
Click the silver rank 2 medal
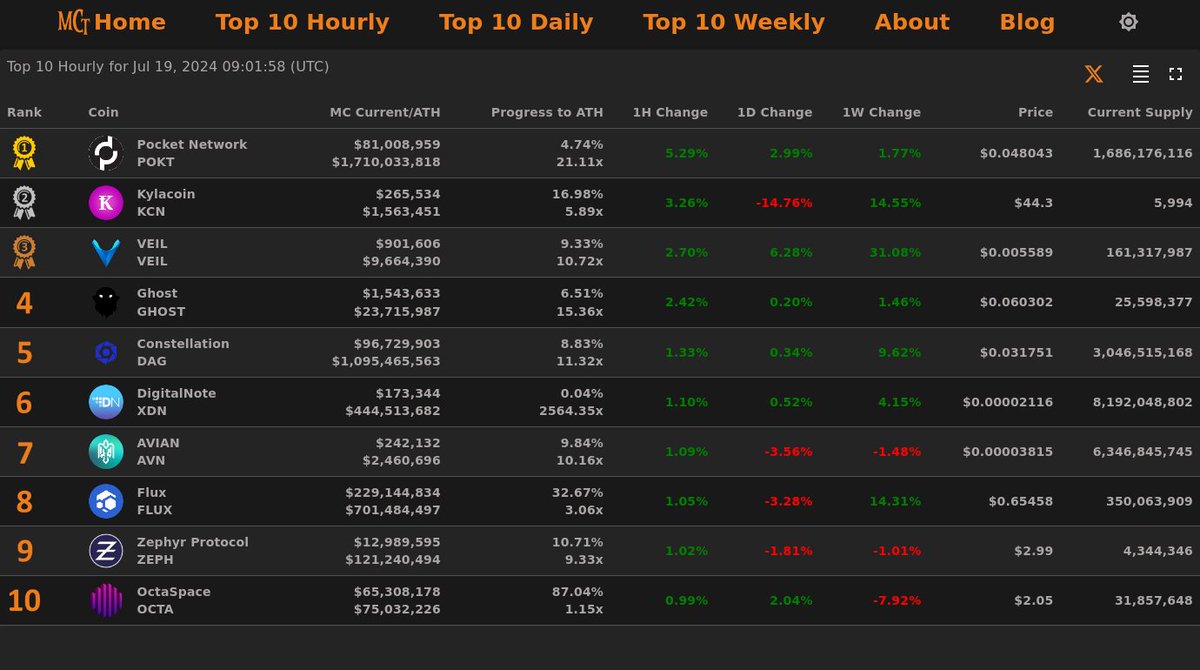click(24, 203)
